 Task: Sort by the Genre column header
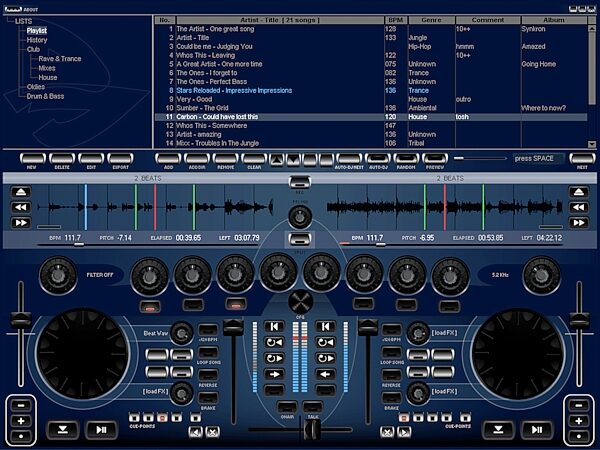[x=431, y=20]
